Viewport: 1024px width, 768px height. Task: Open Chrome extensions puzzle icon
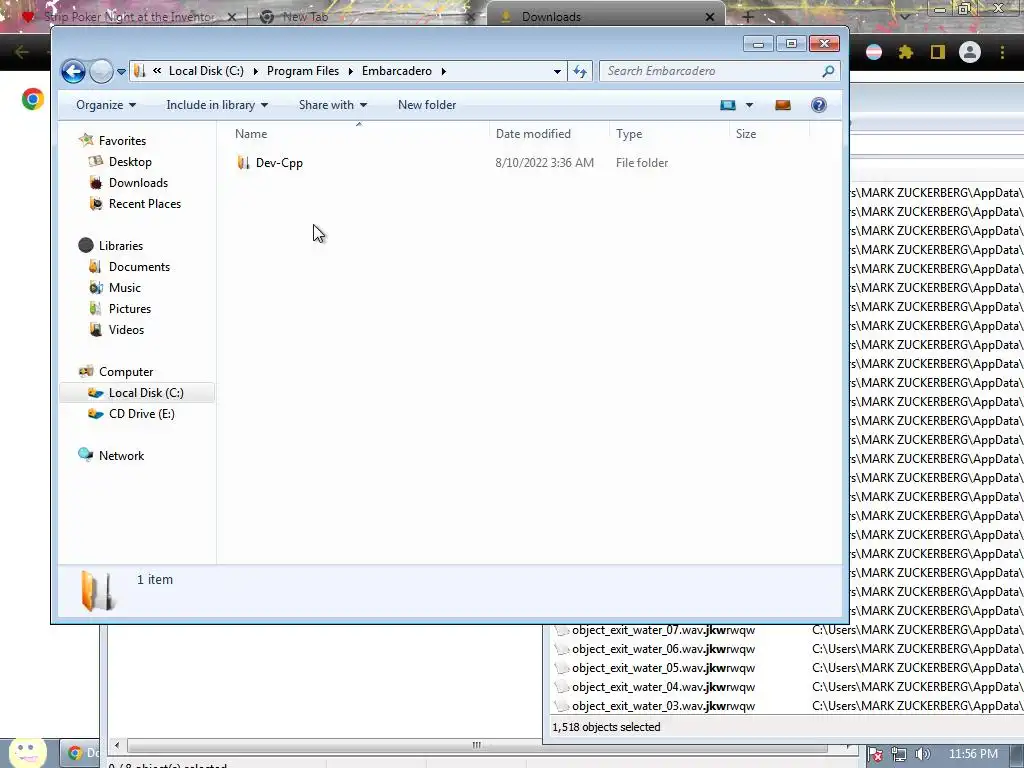905,52
